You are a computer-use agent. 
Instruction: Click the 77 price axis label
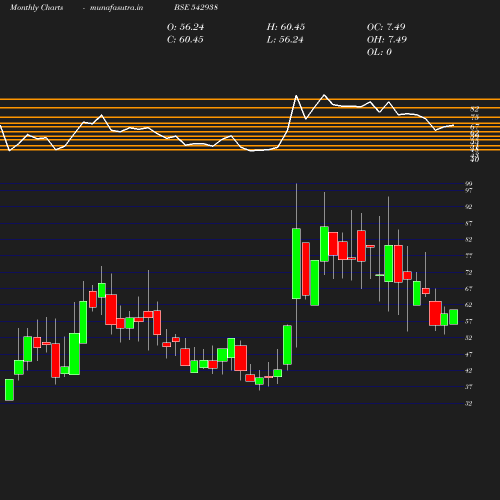click(x=469, y=256)
